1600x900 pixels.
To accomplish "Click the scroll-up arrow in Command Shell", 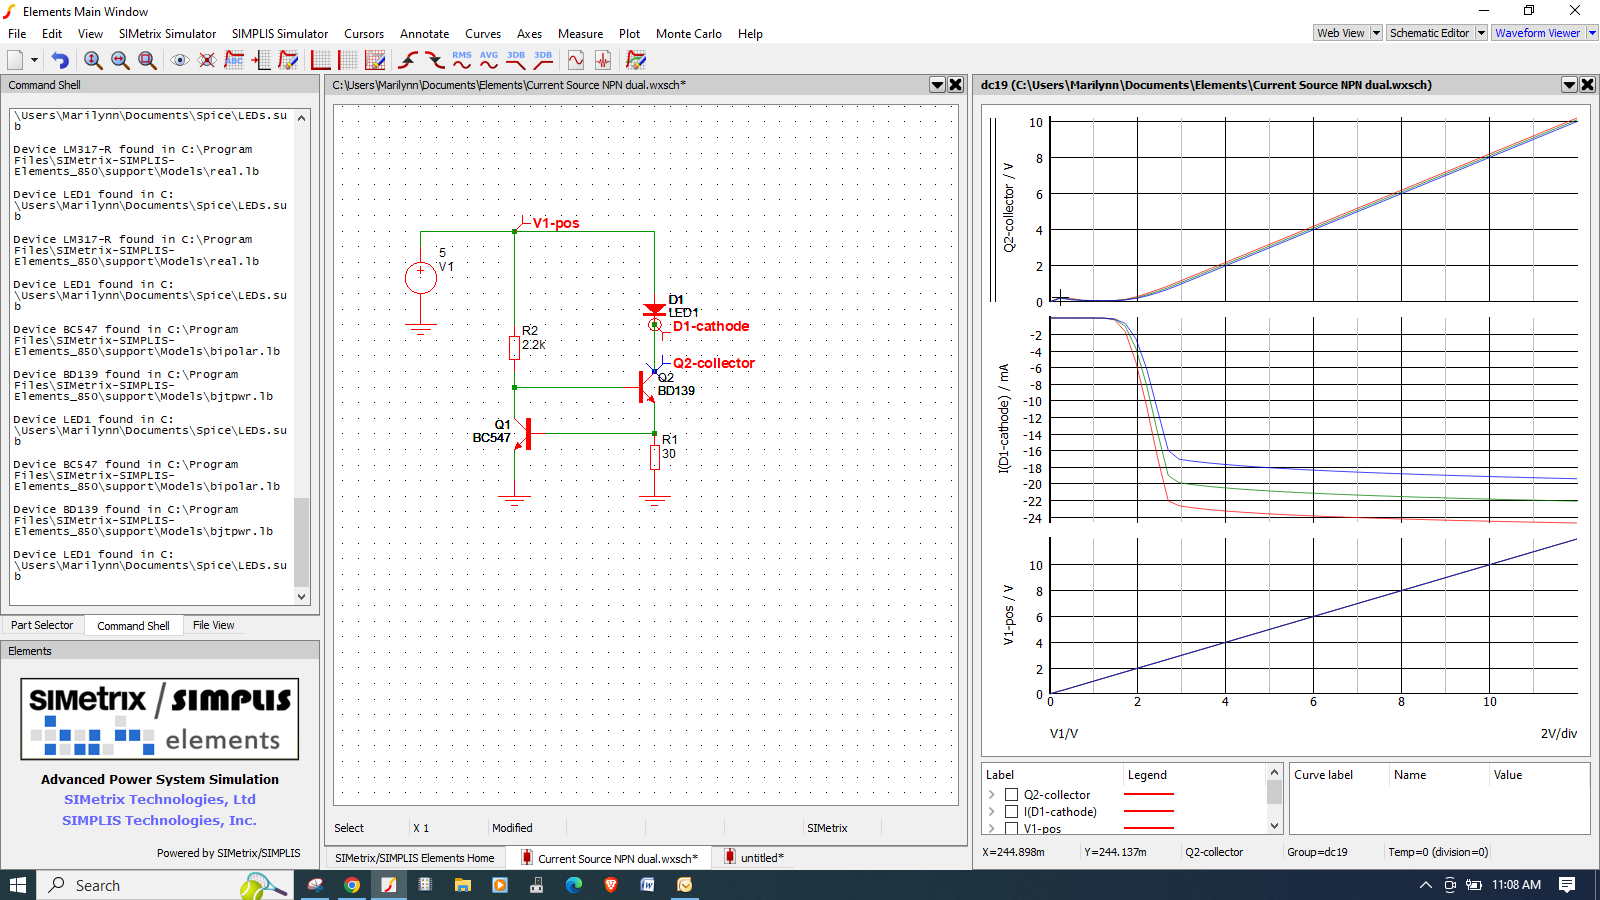I will click(x=302, y=118).
